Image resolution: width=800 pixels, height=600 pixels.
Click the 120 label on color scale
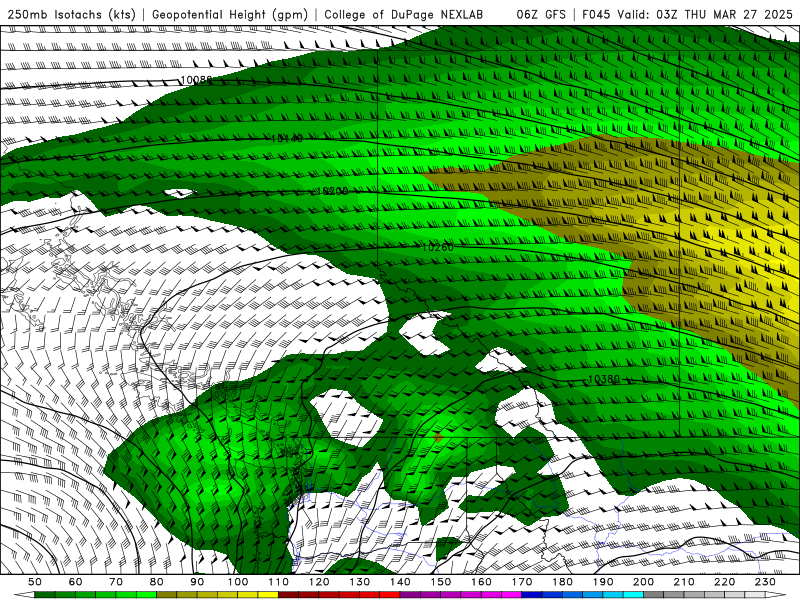(x=319, y=582)
